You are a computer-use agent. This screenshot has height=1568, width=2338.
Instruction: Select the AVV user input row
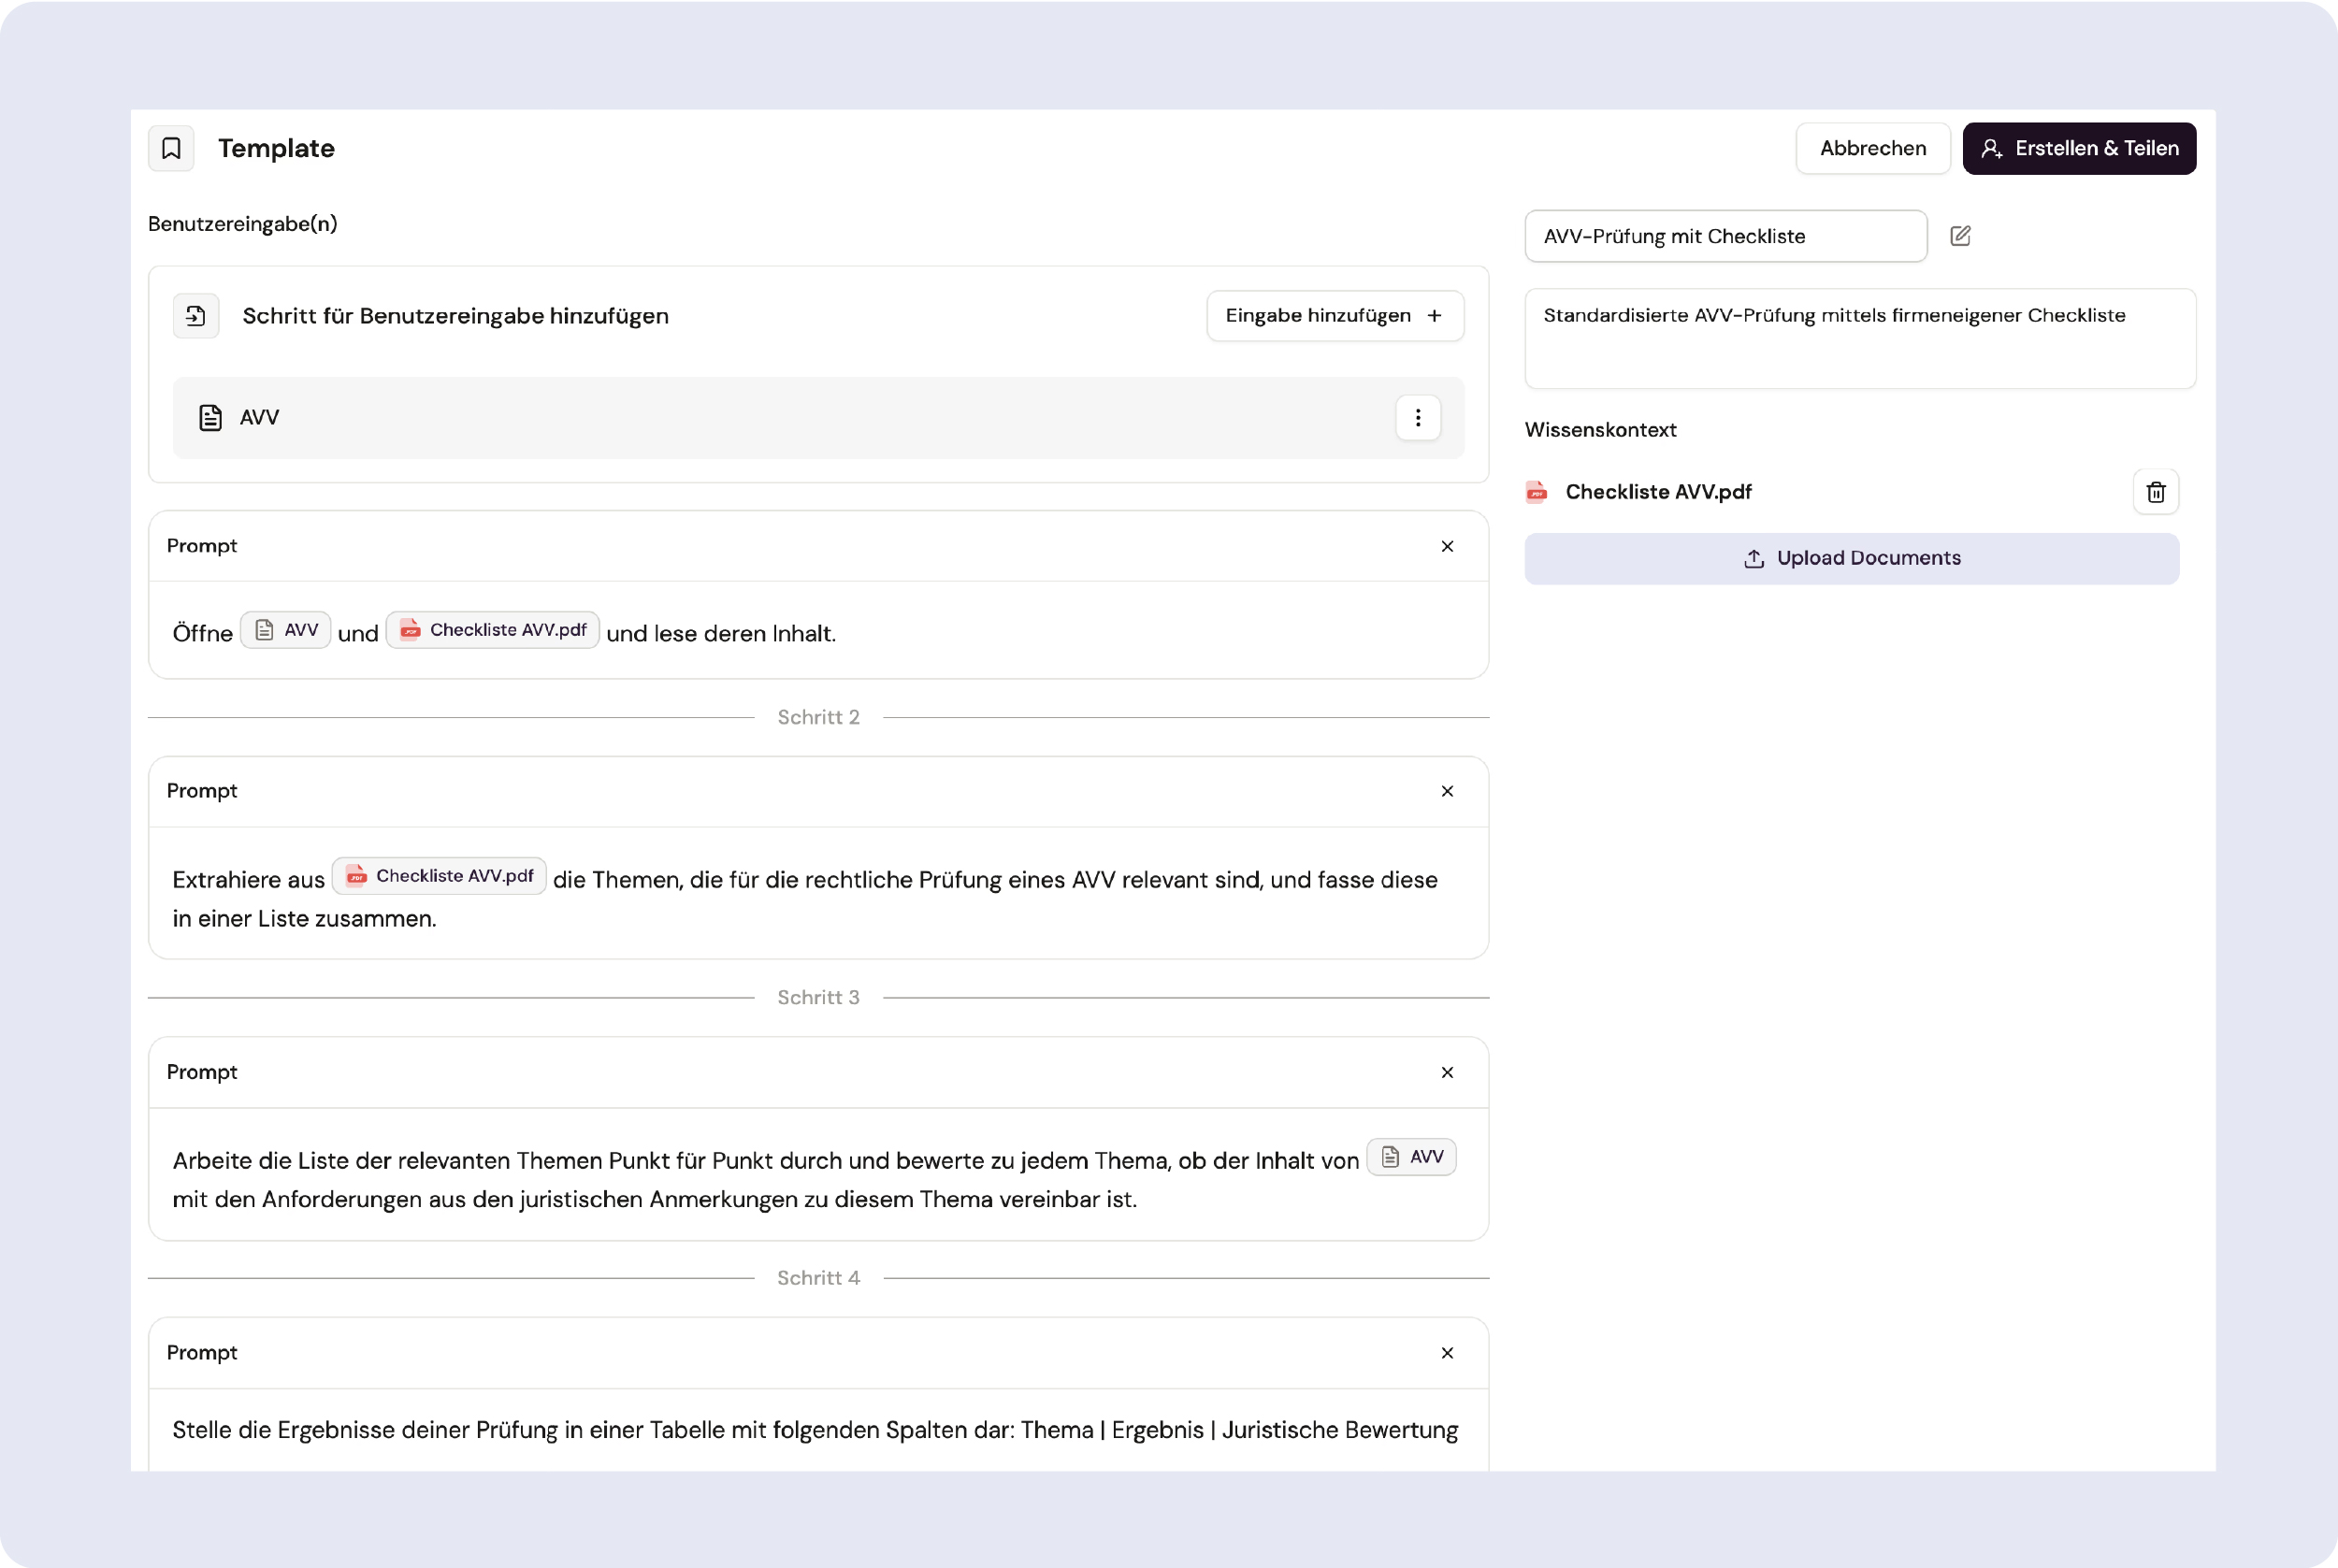point(818,418)
